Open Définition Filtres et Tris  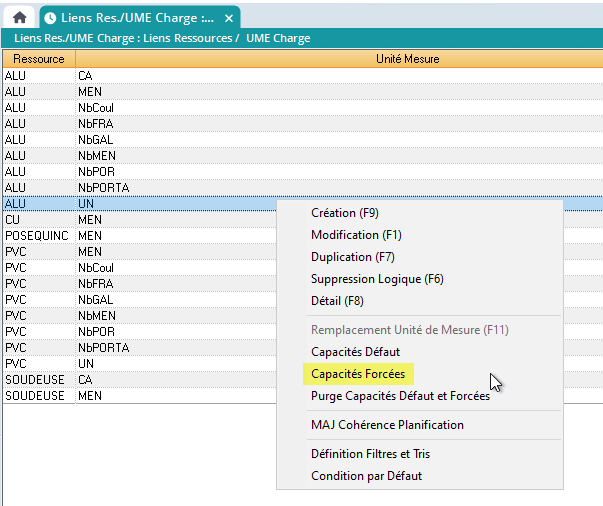click(370, 454)
